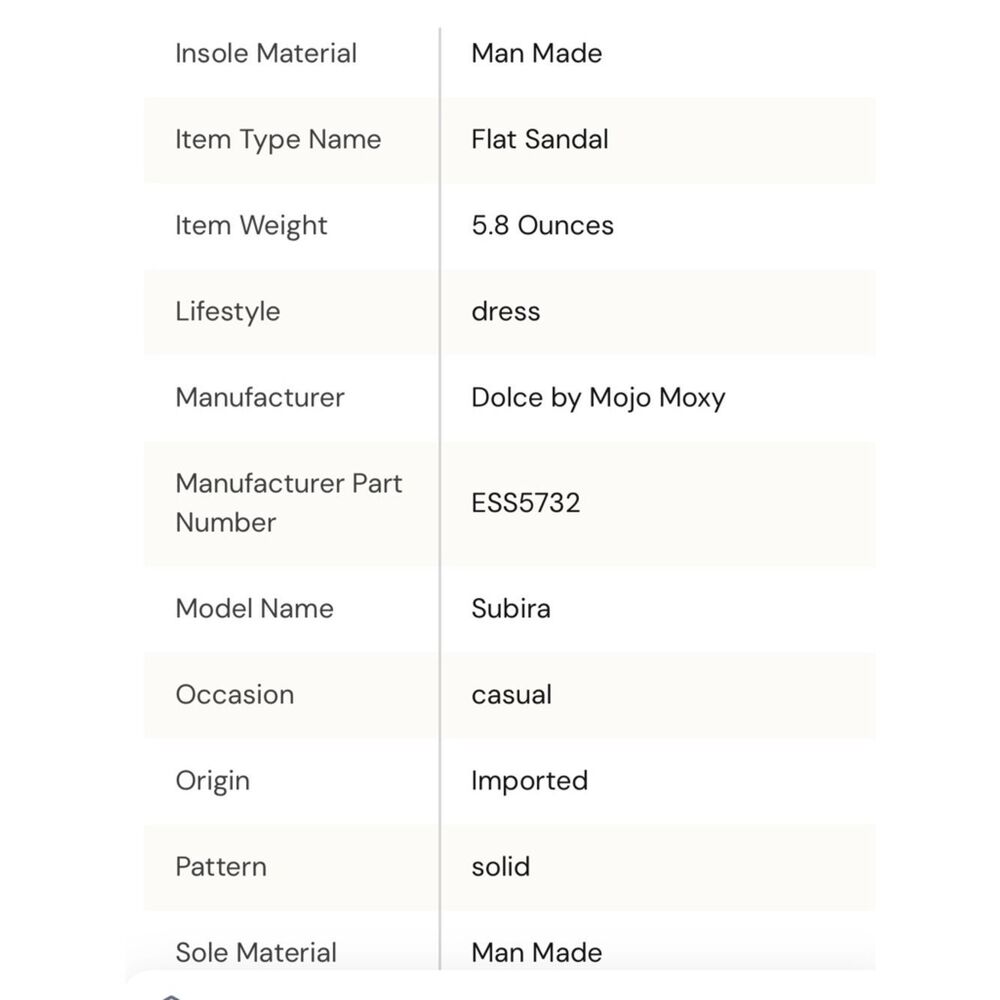This screenshot has height=1000, width=1000.
Task: Click the Imported origin value
Action: [529, 782]
